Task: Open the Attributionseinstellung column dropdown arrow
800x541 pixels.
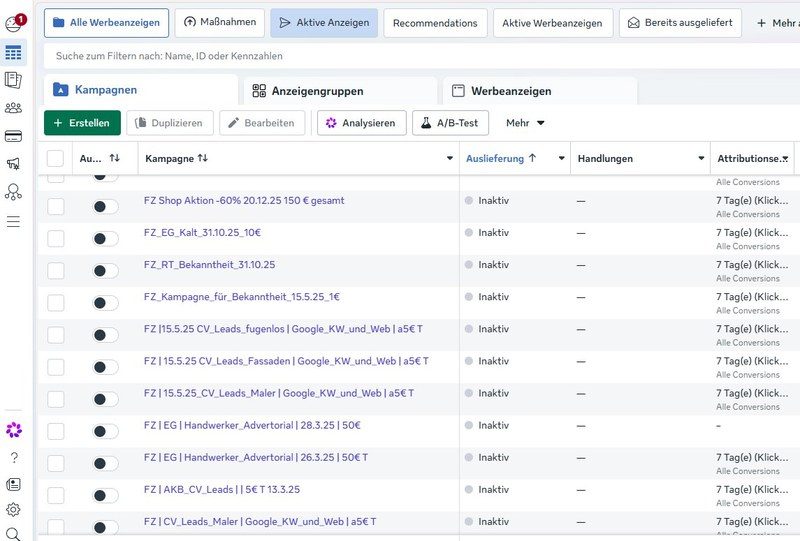Action: pos(786,159)
